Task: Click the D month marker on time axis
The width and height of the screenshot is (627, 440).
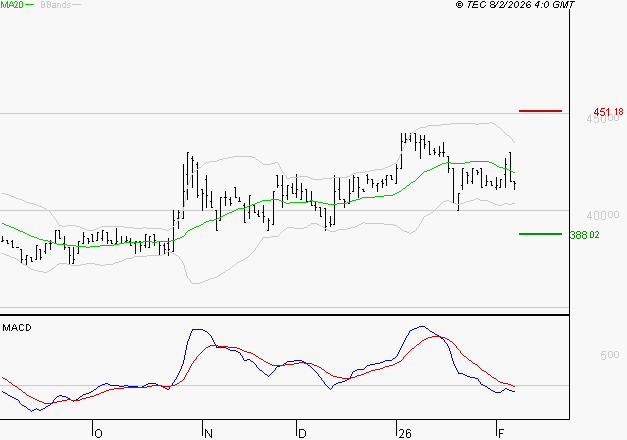Action: coord(302,433)
